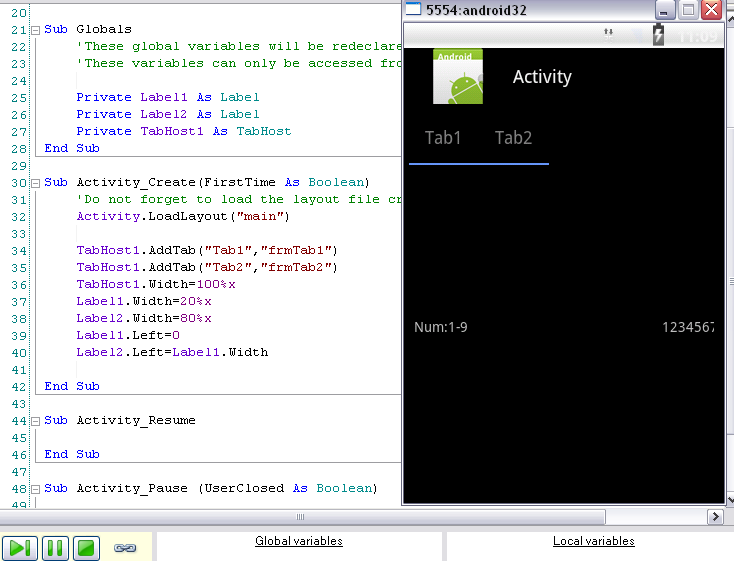Click the vertical scrollbar down arrow
This screenshot has width=734, height=561.
(730, 500)
